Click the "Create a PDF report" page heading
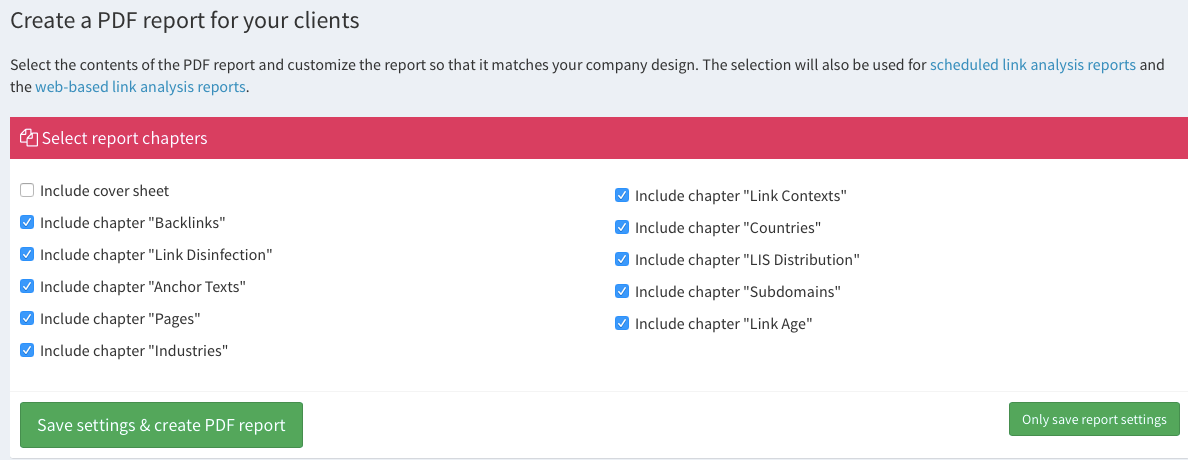Viewport: 1188px width, 460px height. coord(185,19)
